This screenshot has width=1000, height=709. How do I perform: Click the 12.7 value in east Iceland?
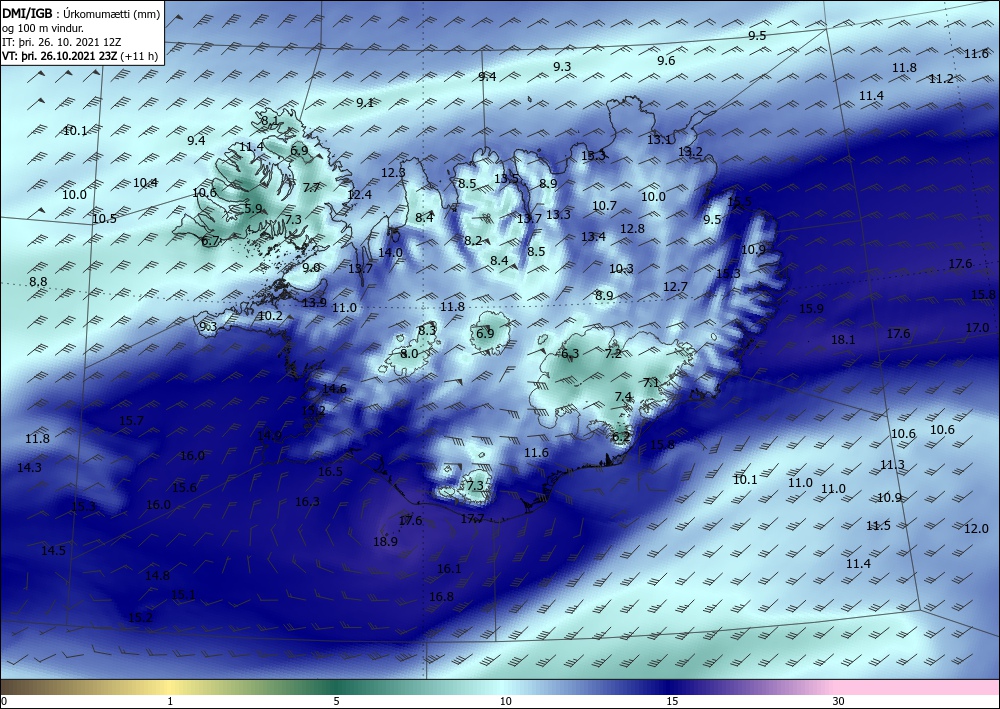[675, 286]
